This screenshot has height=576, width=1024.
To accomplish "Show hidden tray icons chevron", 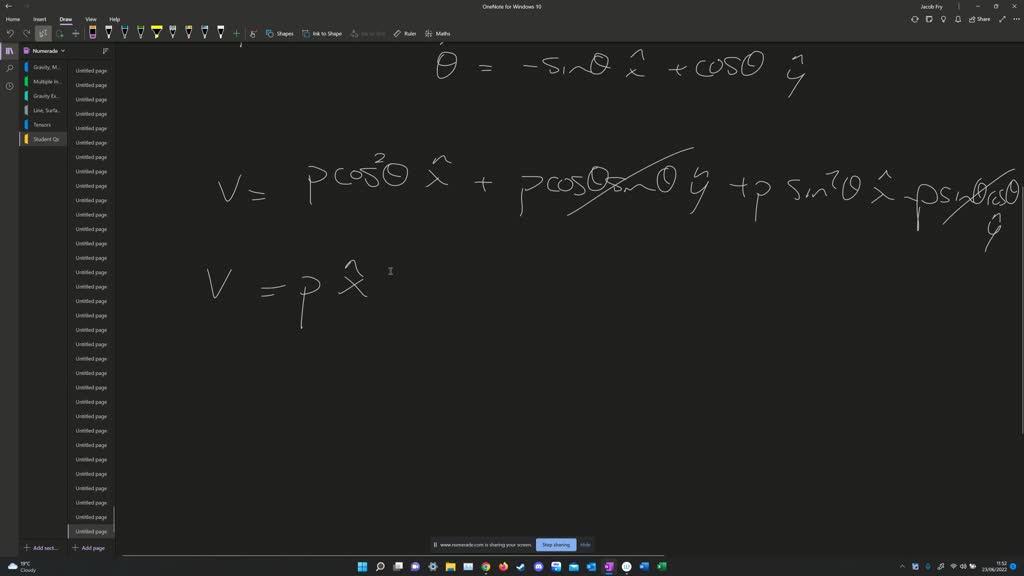I will click(x=903, y=566).
